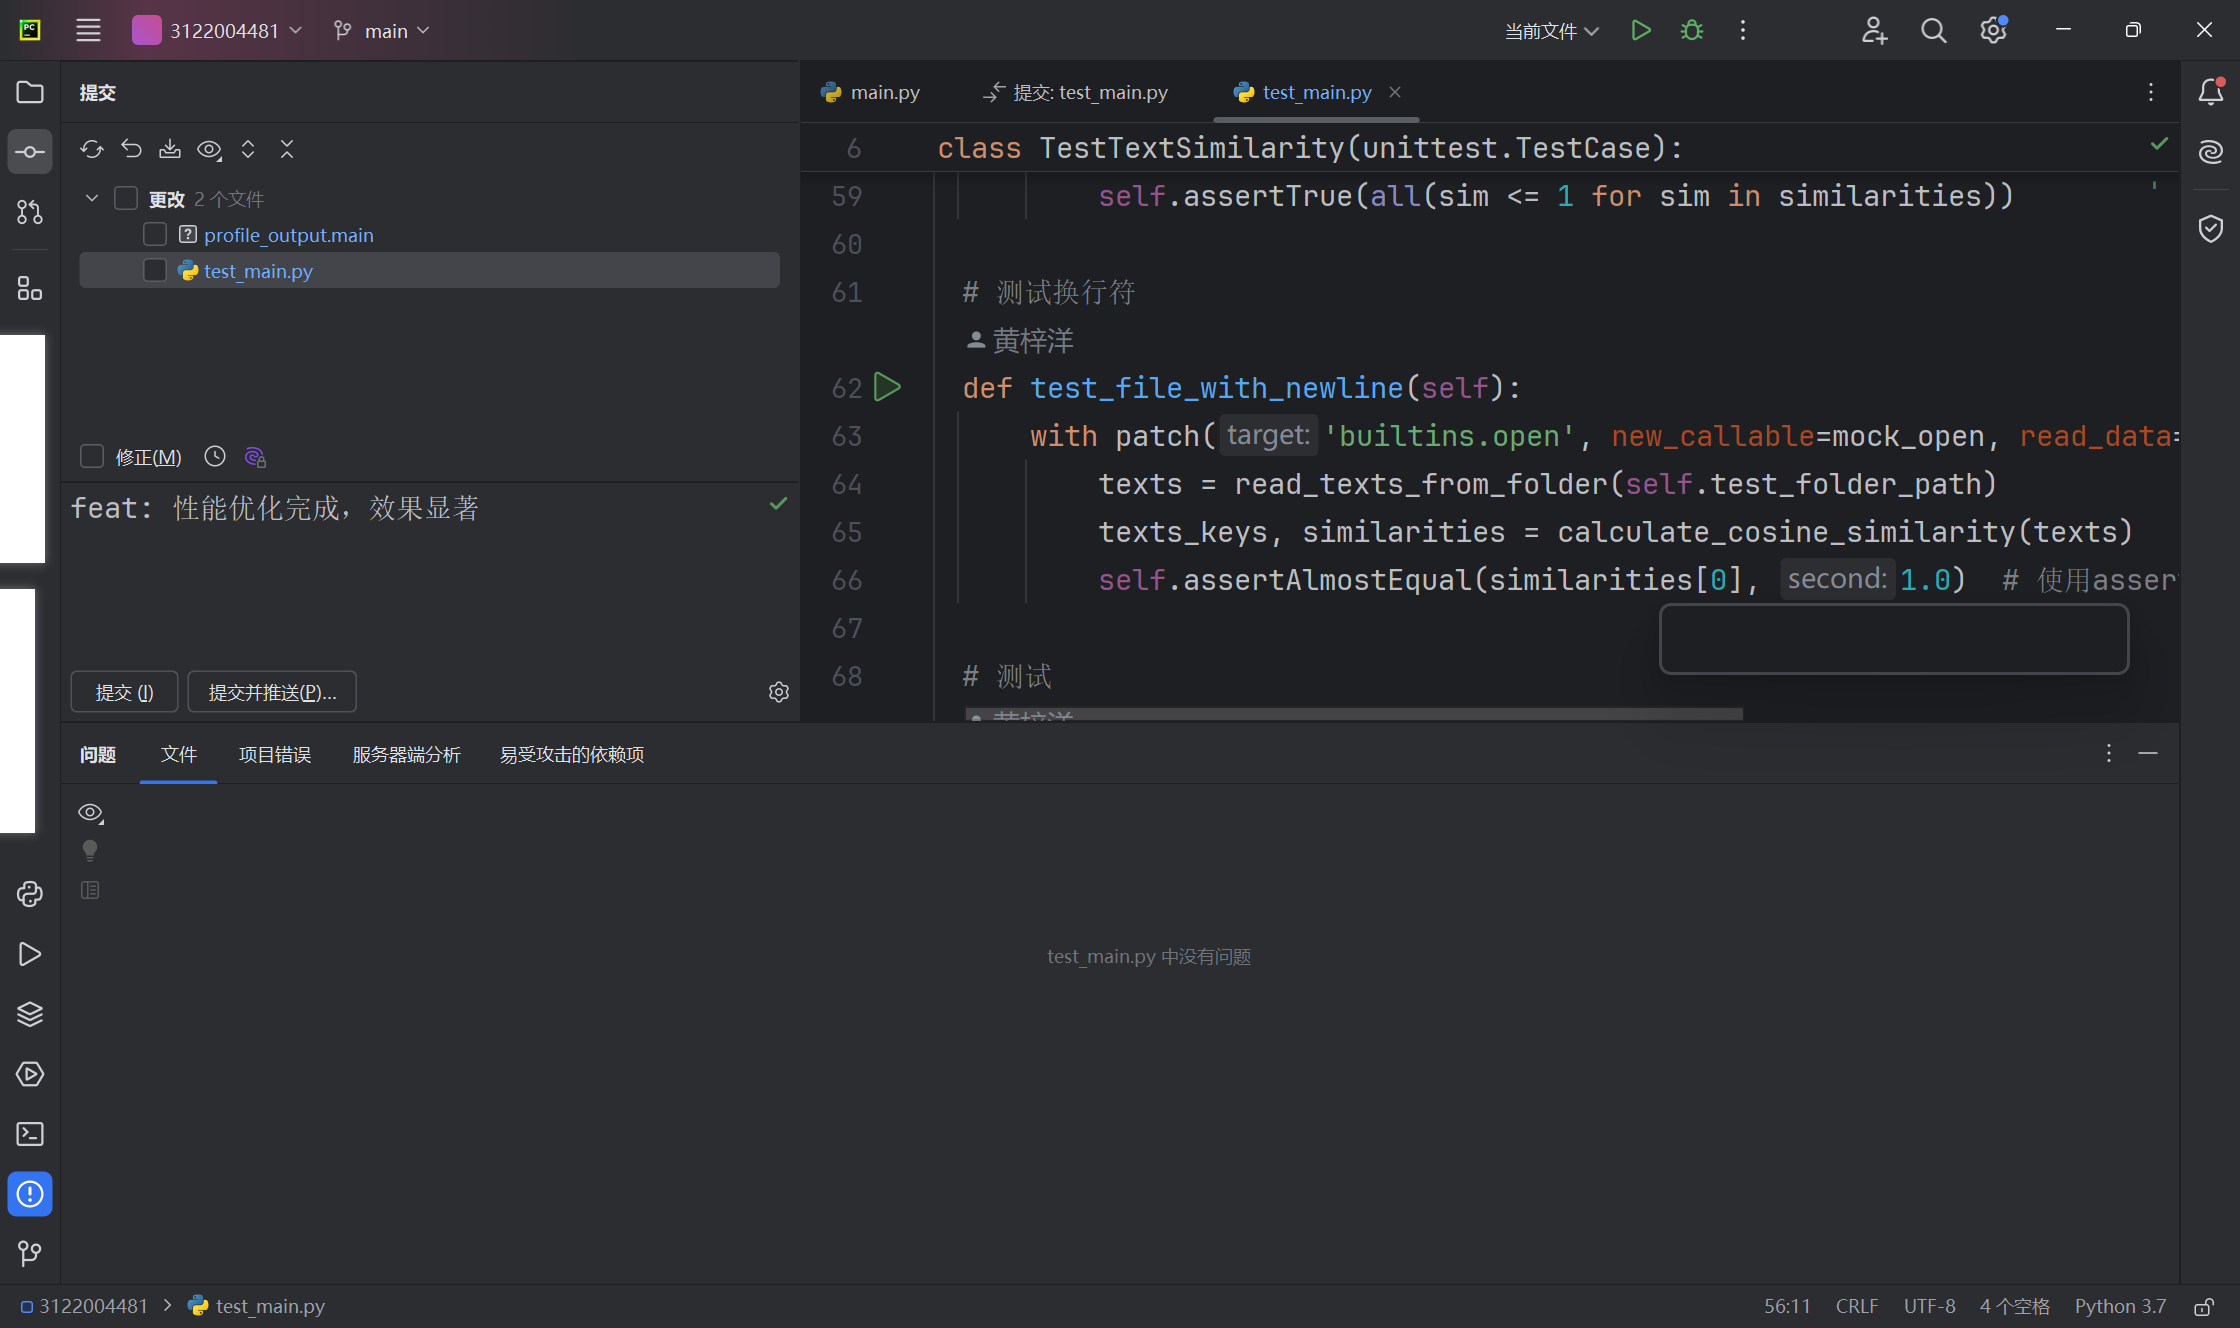Open 当前文件 run configuration dropdown
This screenshot has height=1328, width=2240.
click(x=1552, y=31)
